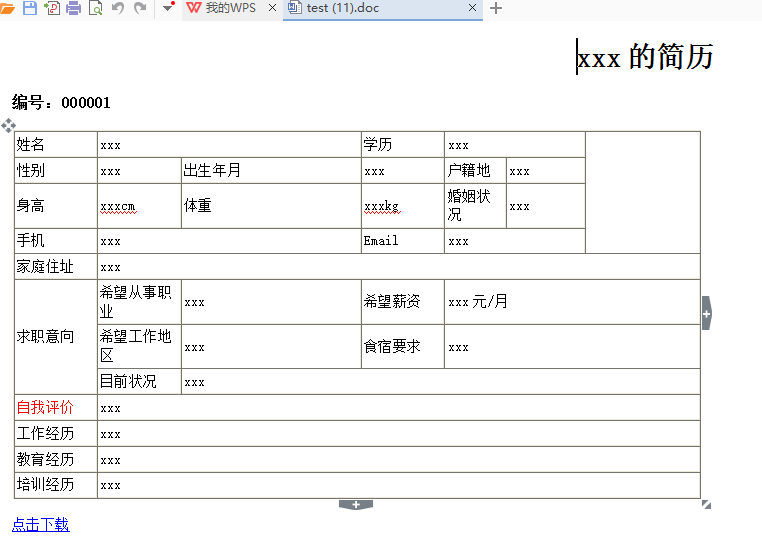Click the title text xxx 的简历
This screenshot has height=543, width=762.
[x=645, y=56]
